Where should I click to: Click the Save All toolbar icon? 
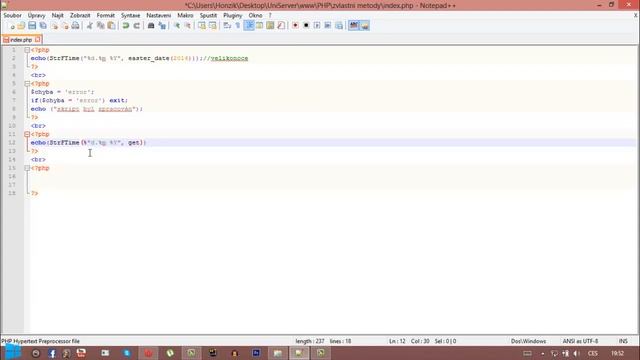(x=43, y=26)
